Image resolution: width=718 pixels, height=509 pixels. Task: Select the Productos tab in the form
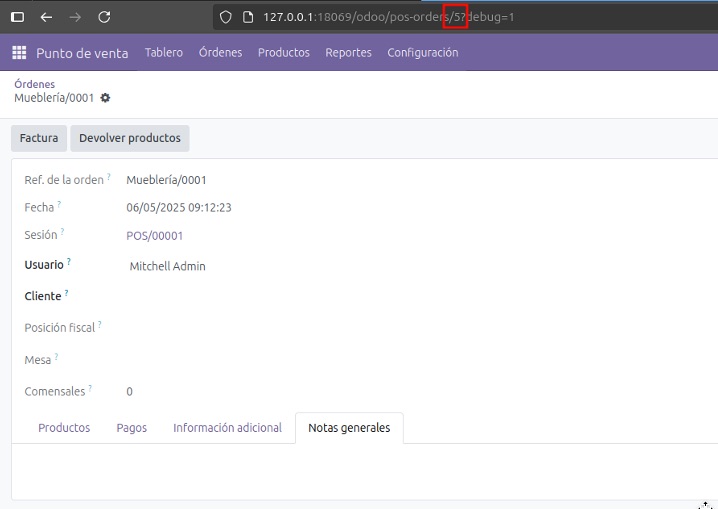click(x=64, y=428)
